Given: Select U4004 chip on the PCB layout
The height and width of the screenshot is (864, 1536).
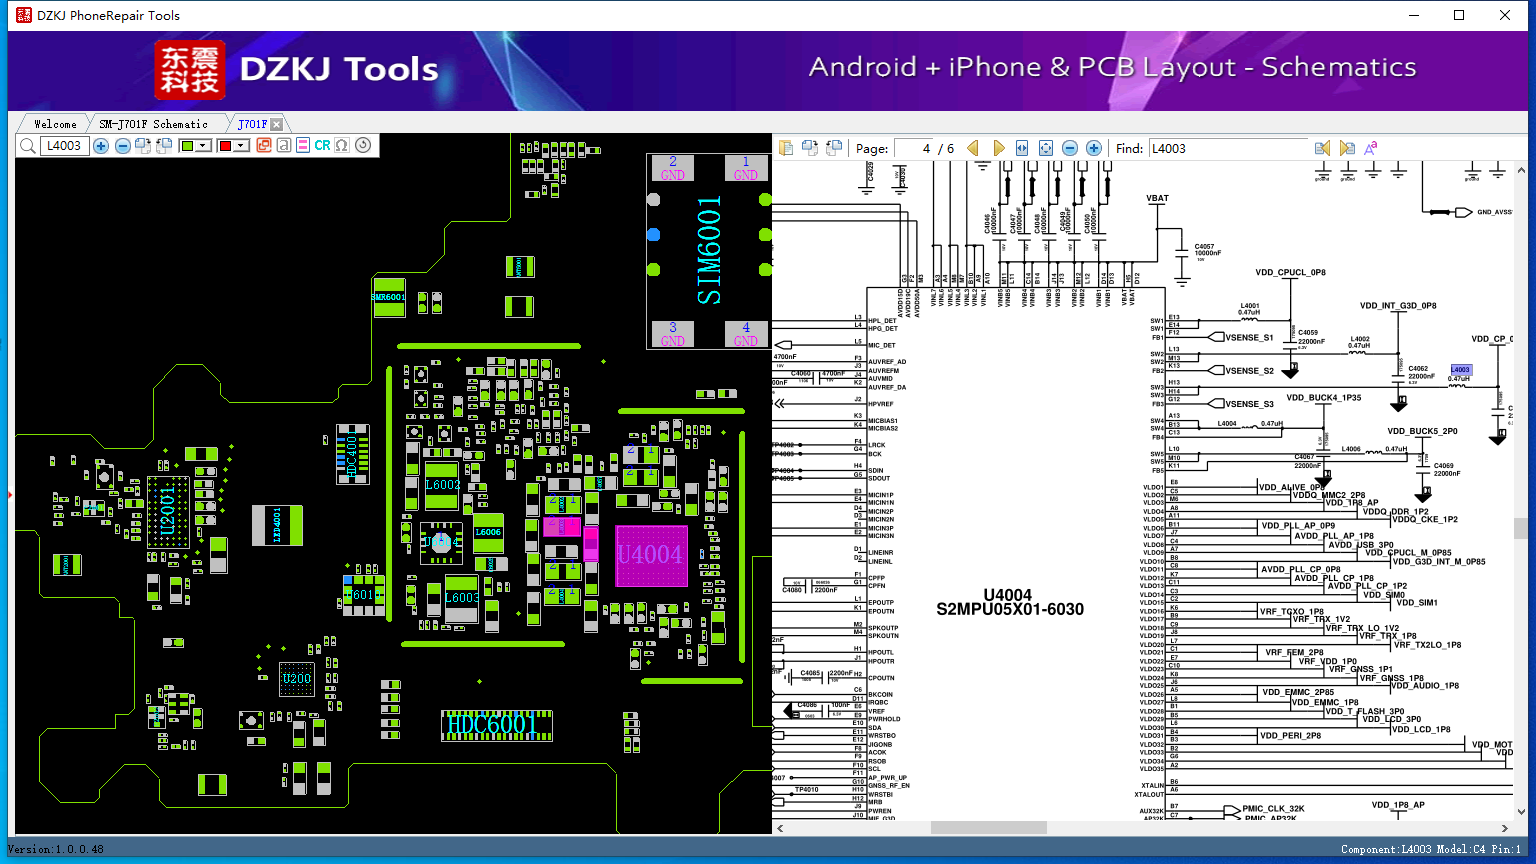Looking at the screenshot, I should [x=650, y=555].
